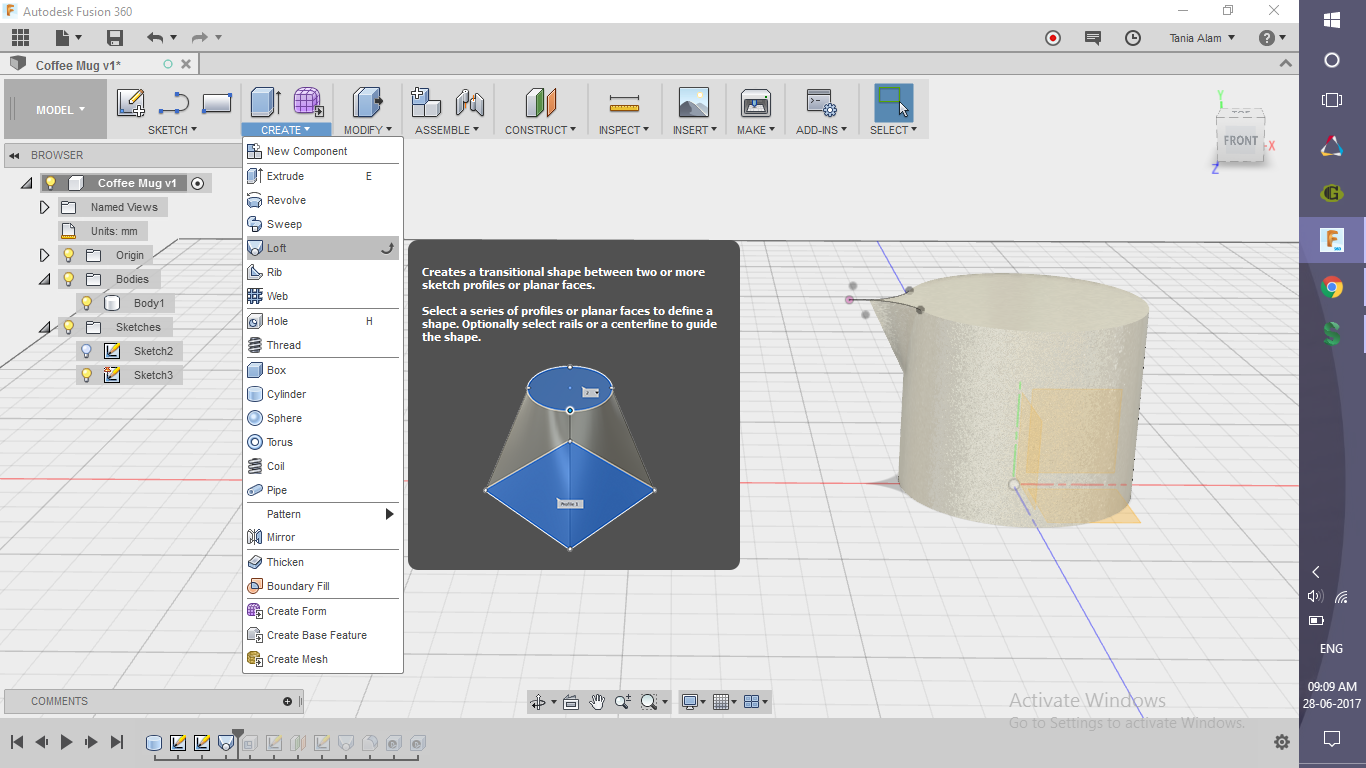Choose Revolve from Create menu
The width and height of the screenshot is (1366, 768).
tap(322, 200)
